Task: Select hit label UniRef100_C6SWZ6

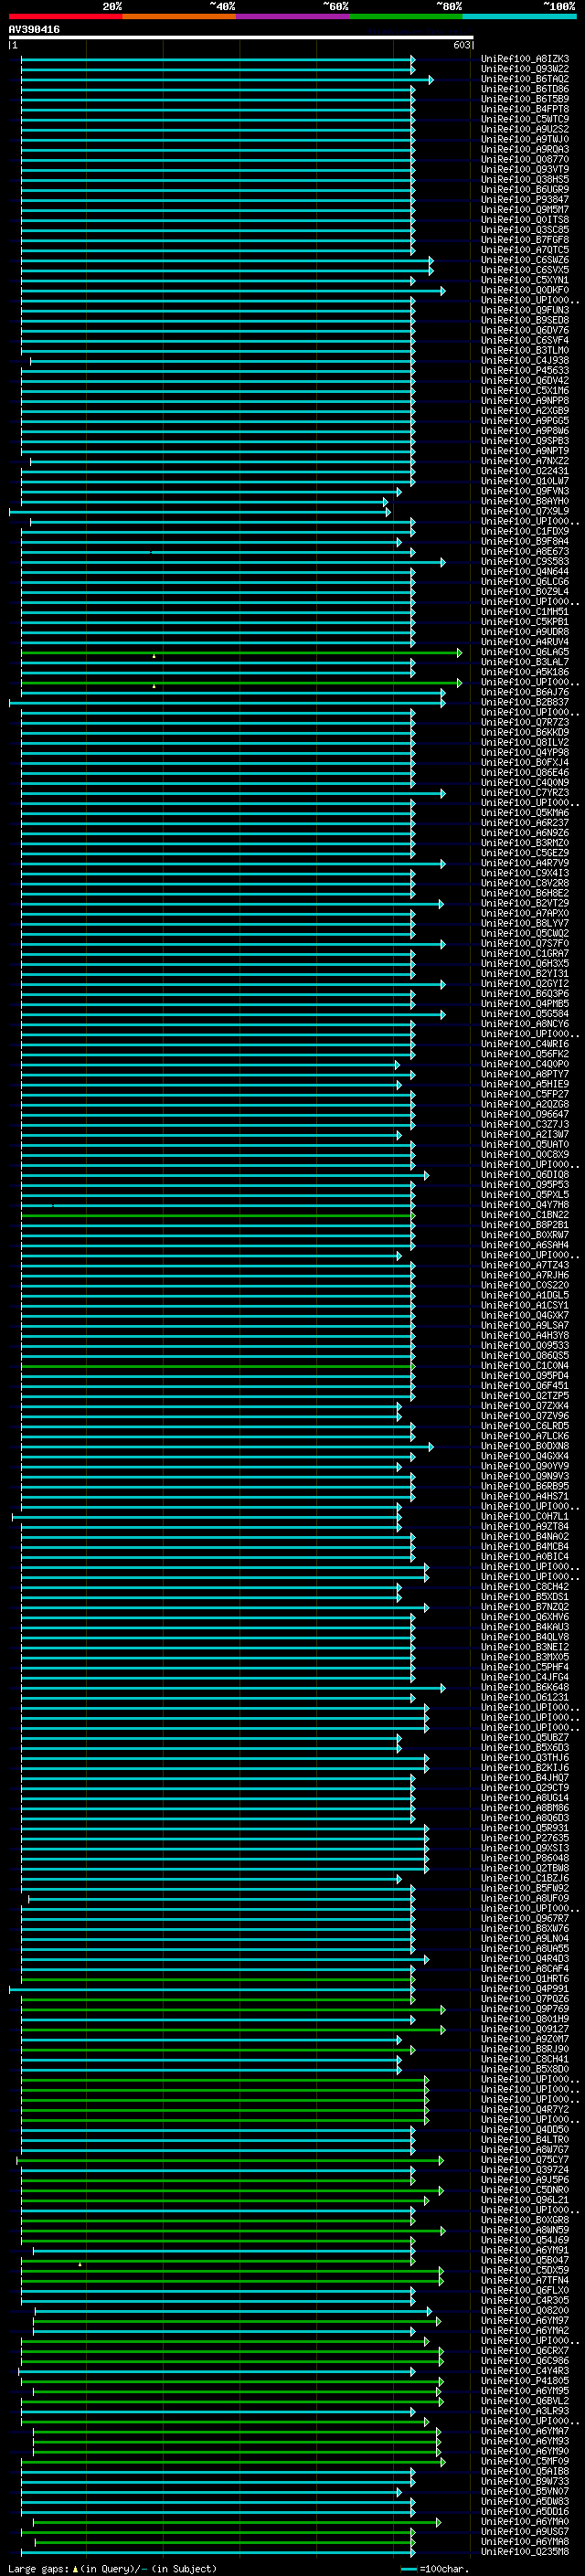Action: pos(525,260)
